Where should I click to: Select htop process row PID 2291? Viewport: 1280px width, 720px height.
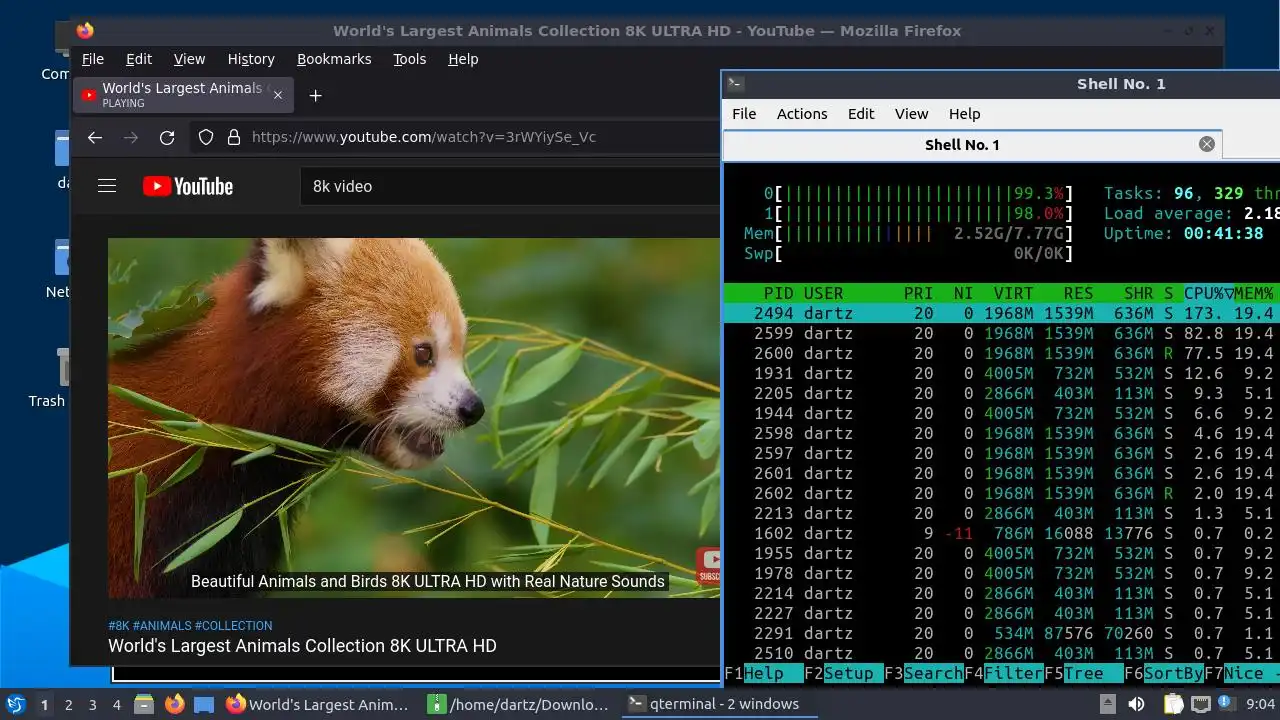pyautogui.click(x=1001, y=633)
